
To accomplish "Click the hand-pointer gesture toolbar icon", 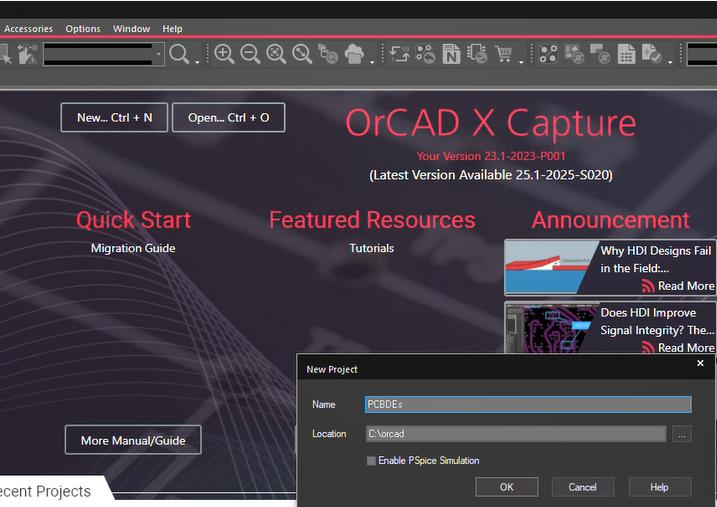I will 27,54.
